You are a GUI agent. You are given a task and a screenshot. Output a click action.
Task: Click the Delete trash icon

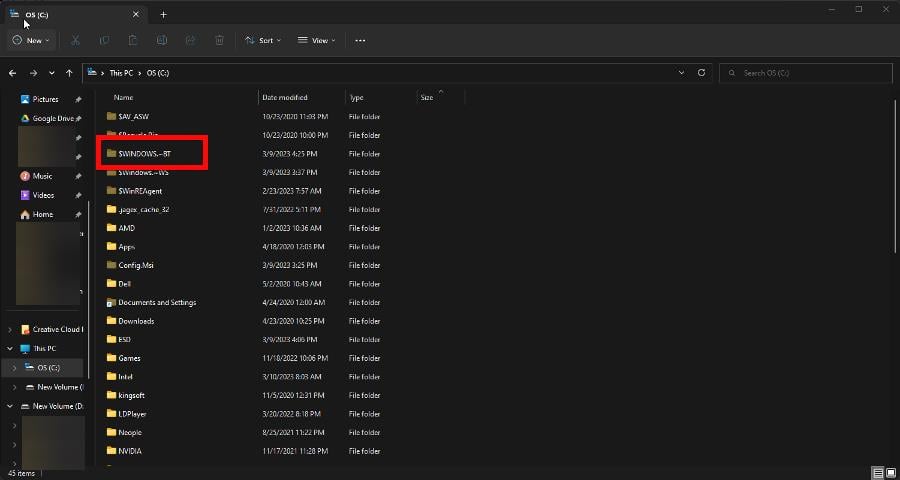[x=220, y=40]
